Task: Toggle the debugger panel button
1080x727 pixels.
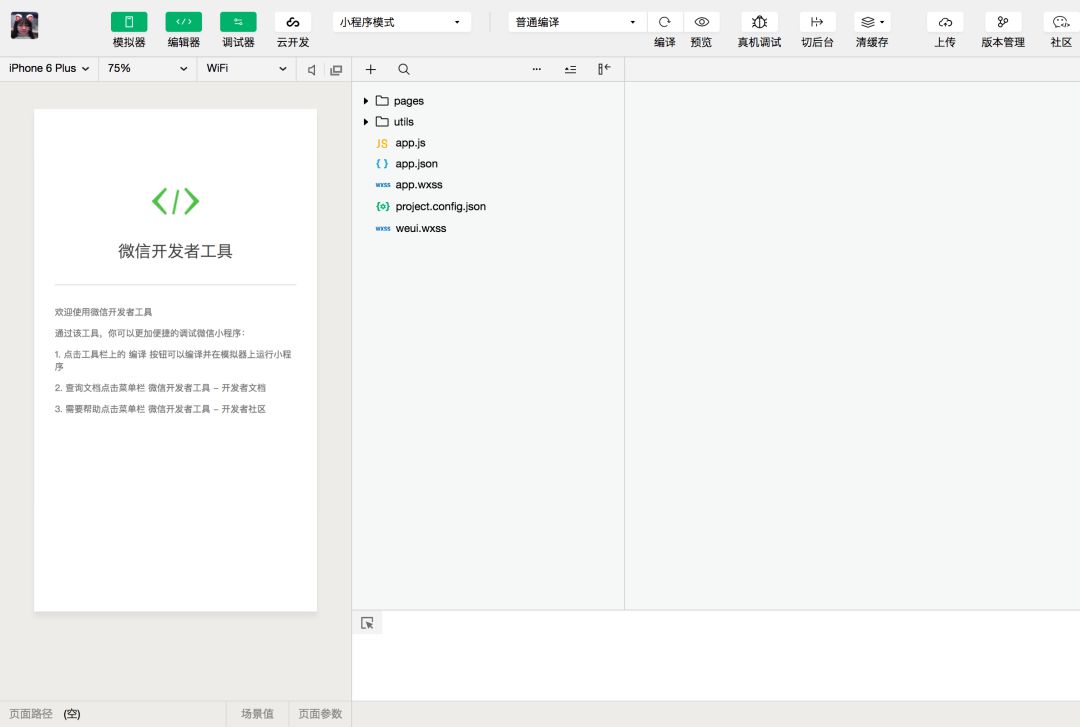Action: tap(238, 22)
